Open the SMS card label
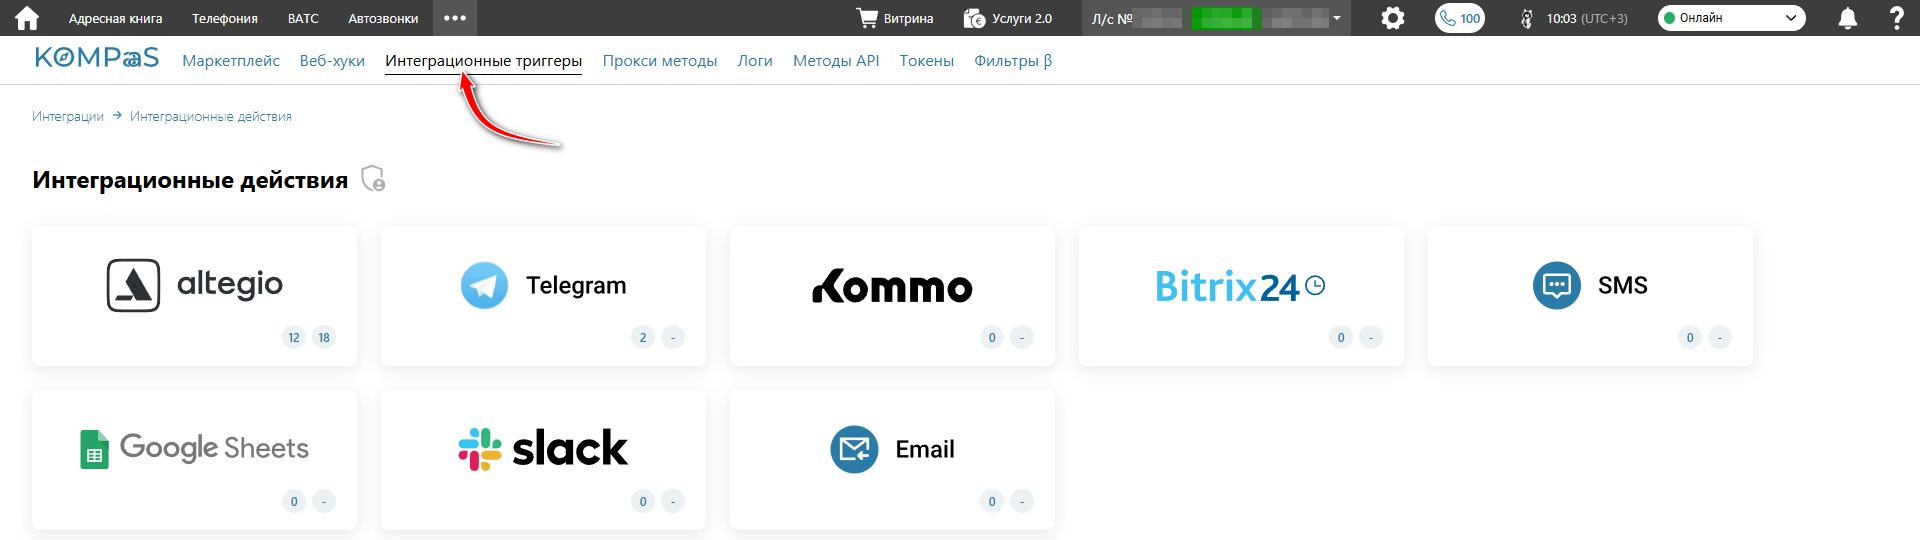The image size is (1920, 540). click(x=1623, y=286)
